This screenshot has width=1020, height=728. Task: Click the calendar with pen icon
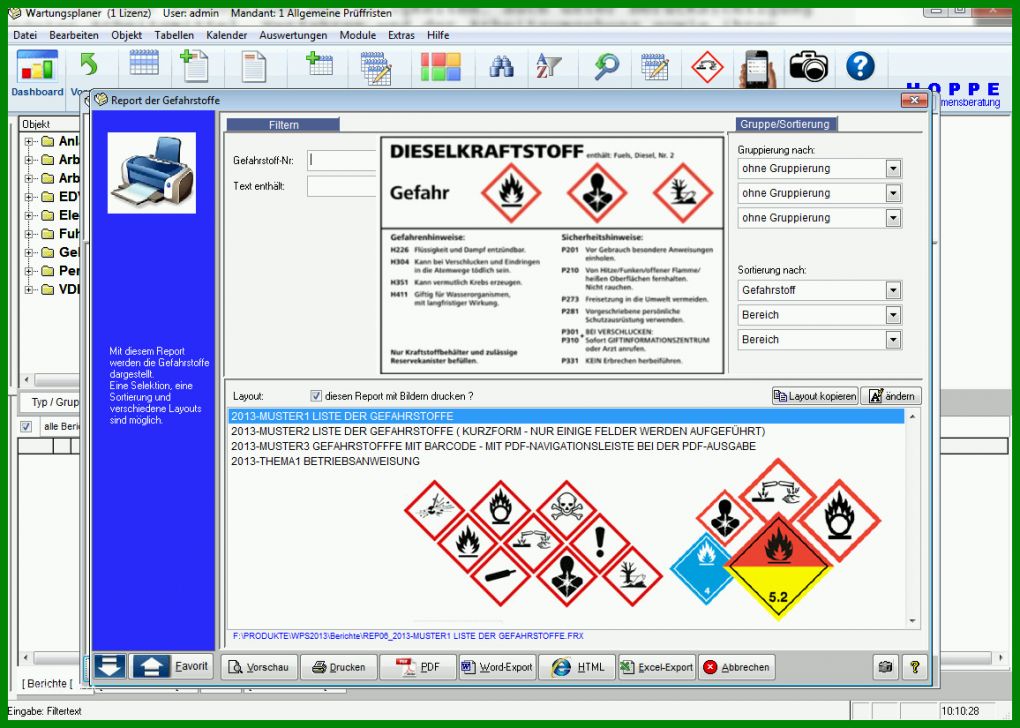tap(654, 66)
